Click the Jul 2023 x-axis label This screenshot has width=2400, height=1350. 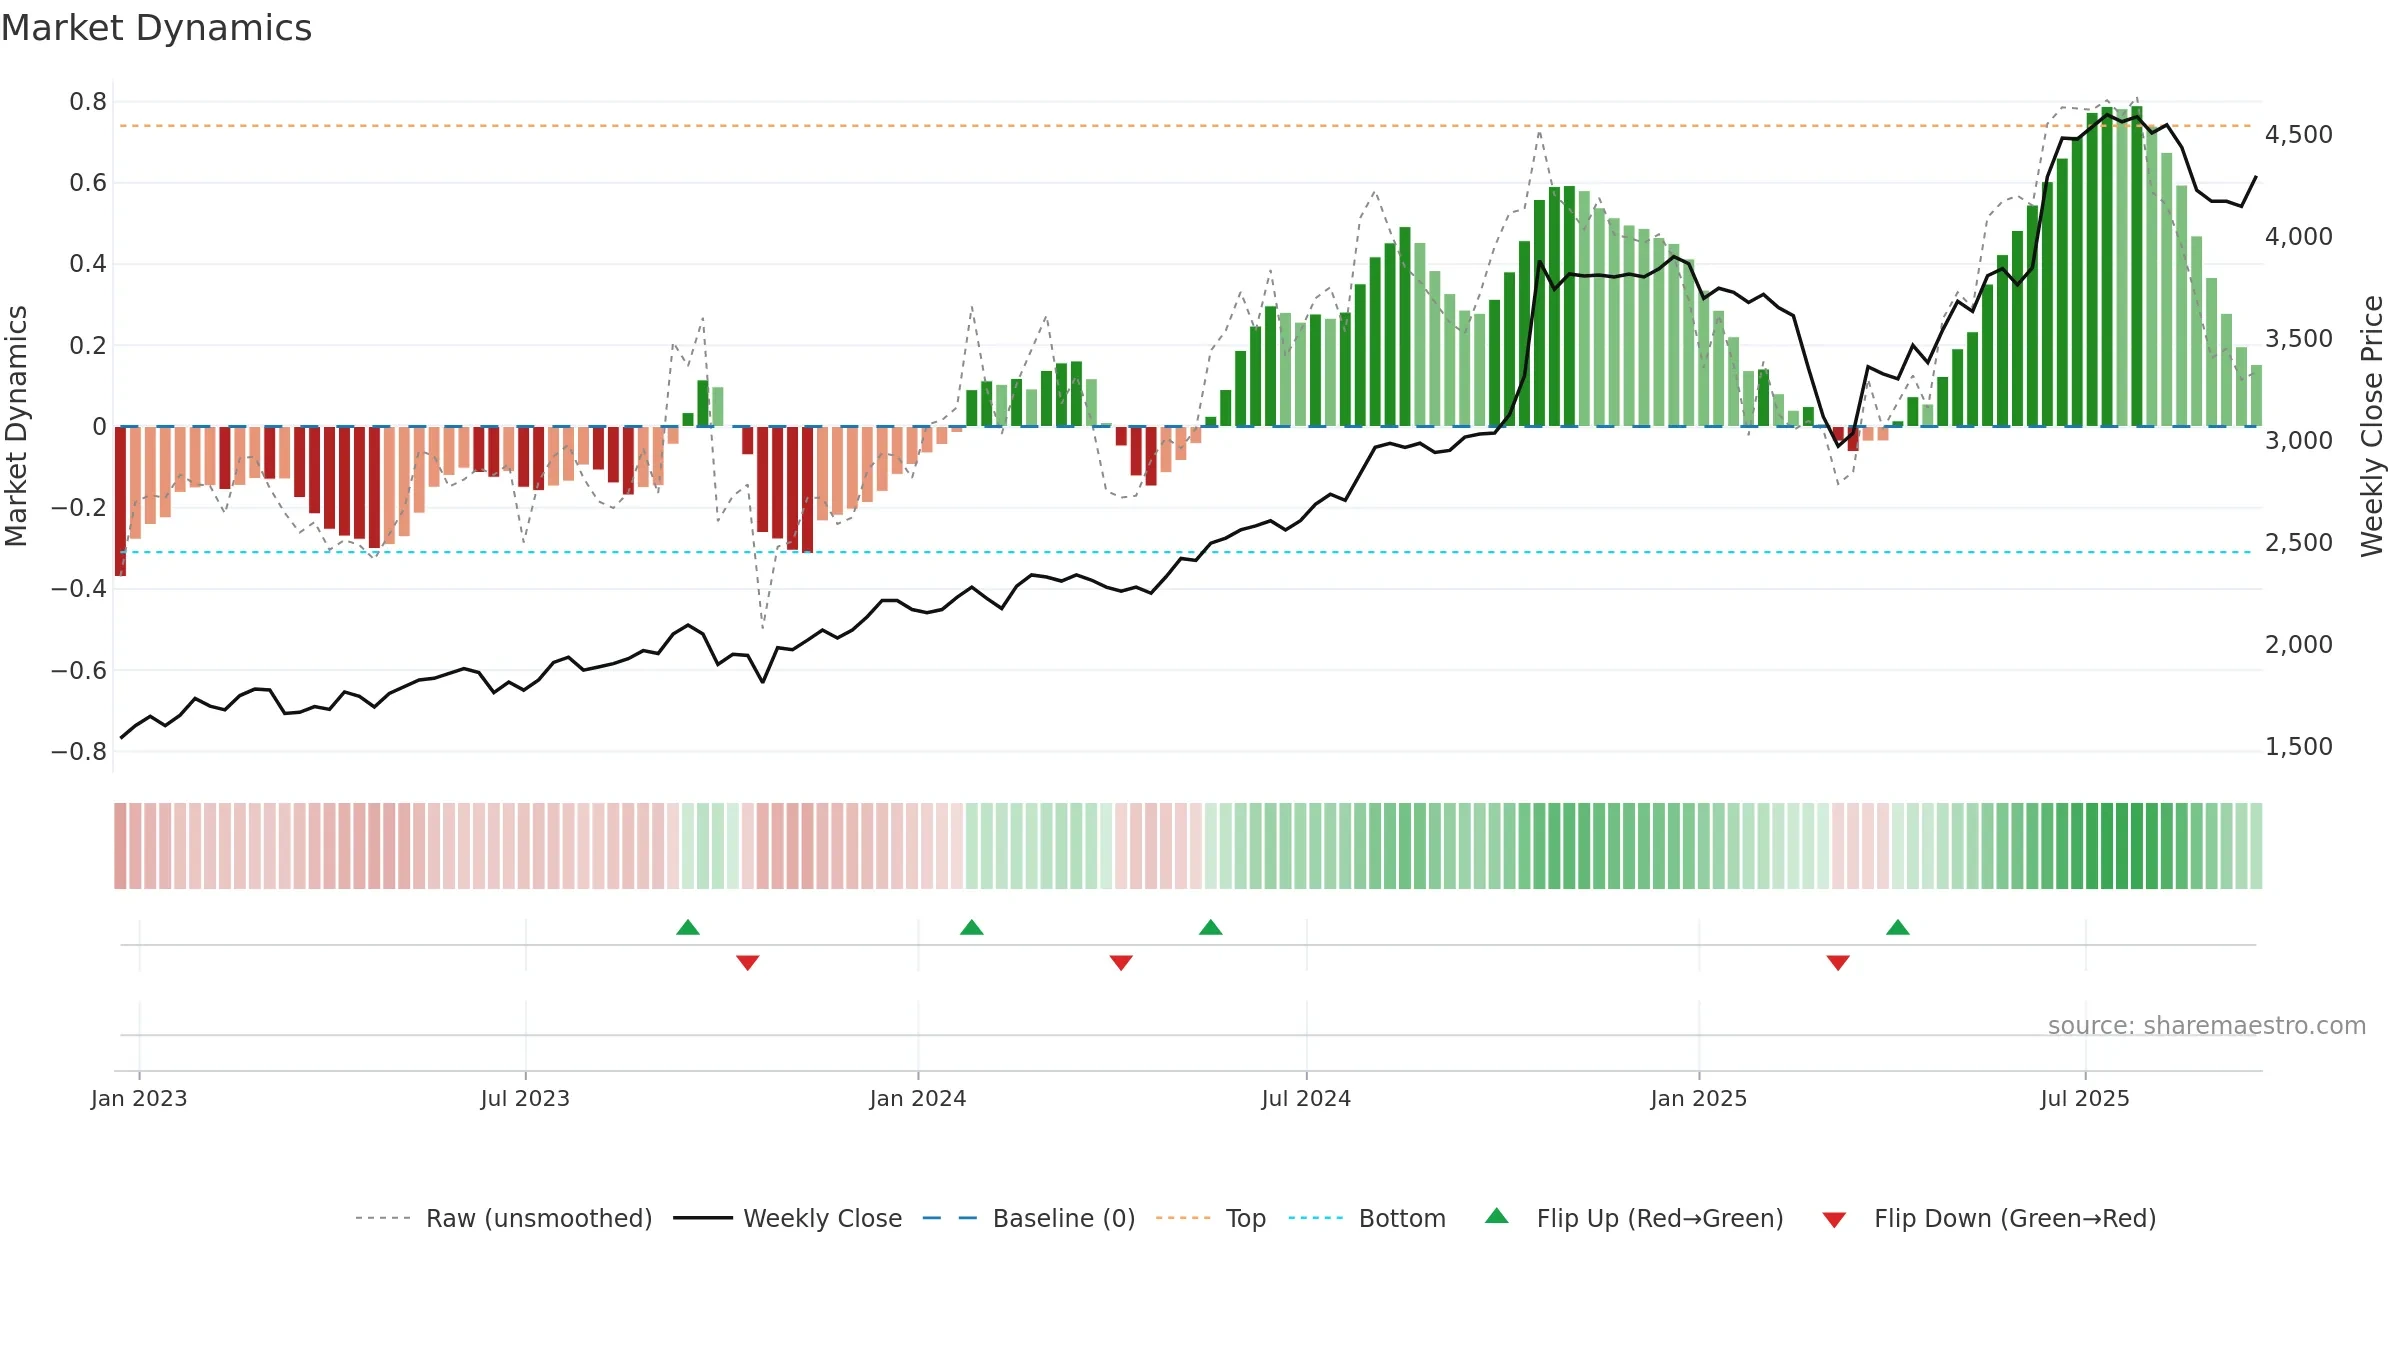point(525,1098)
